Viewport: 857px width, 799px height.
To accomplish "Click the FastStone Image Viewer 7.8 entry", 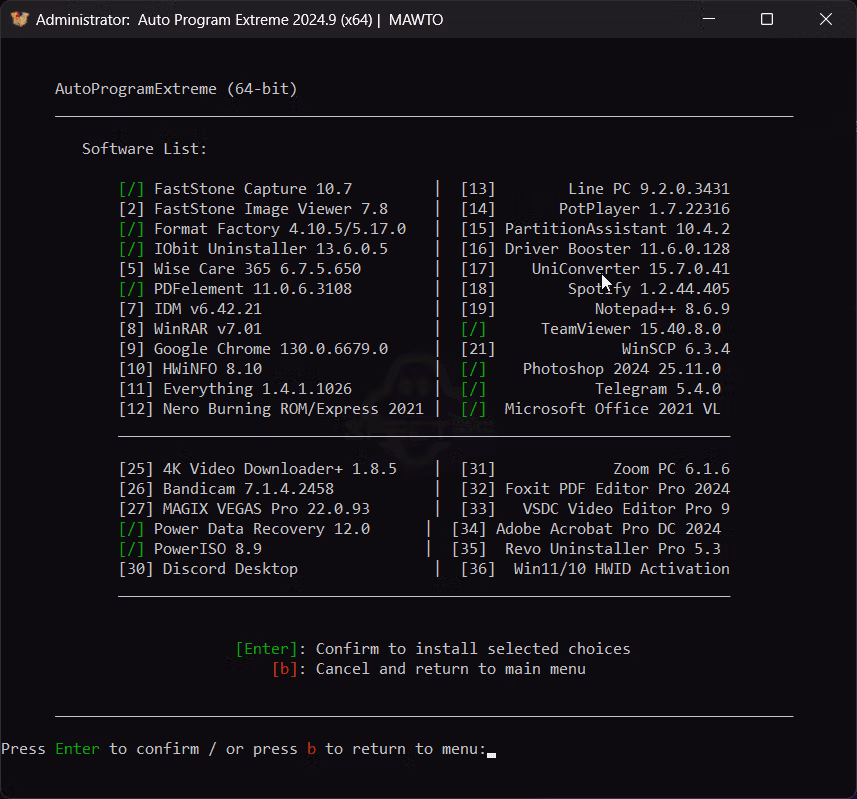I will pyautogui.click(x=253, y=209).
